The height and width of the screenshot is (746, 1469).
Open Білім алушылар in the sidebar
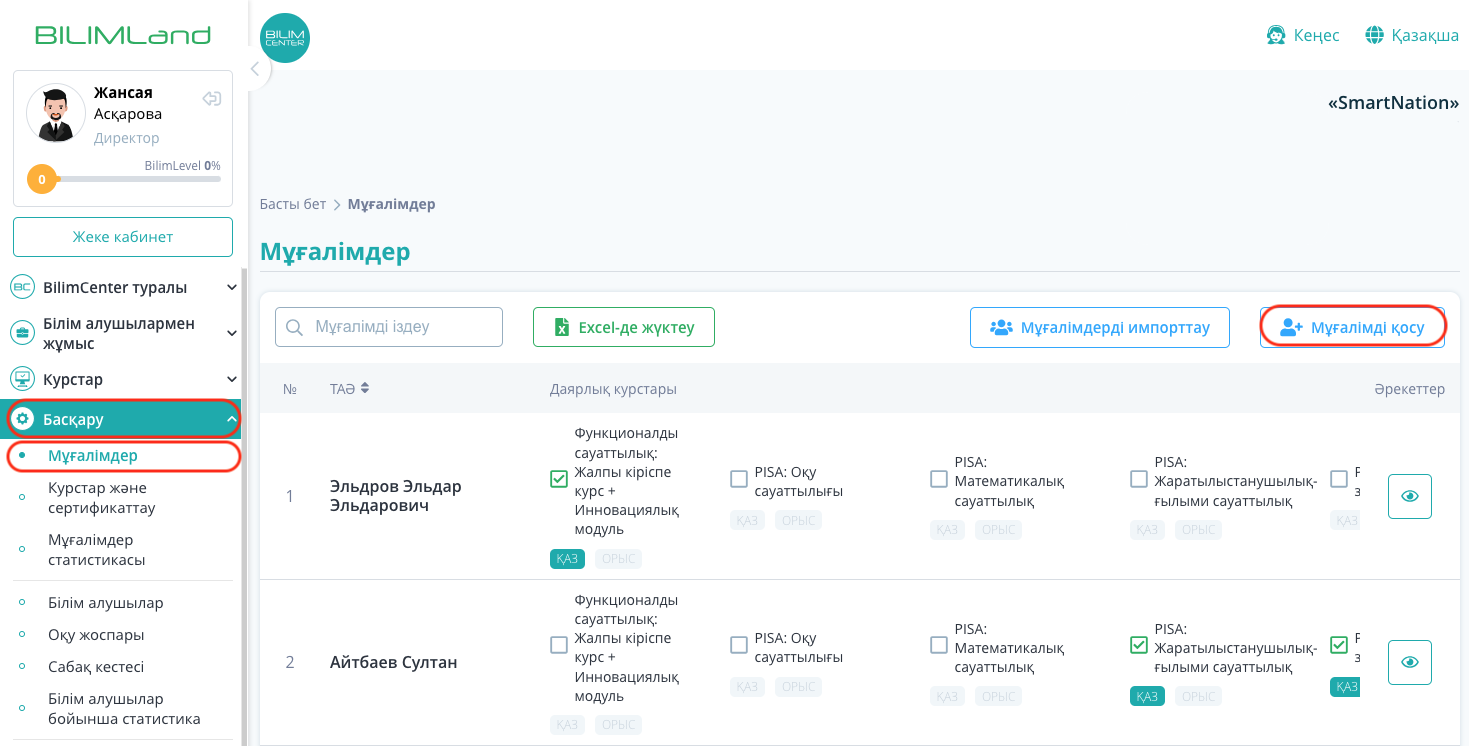[106, 603]
